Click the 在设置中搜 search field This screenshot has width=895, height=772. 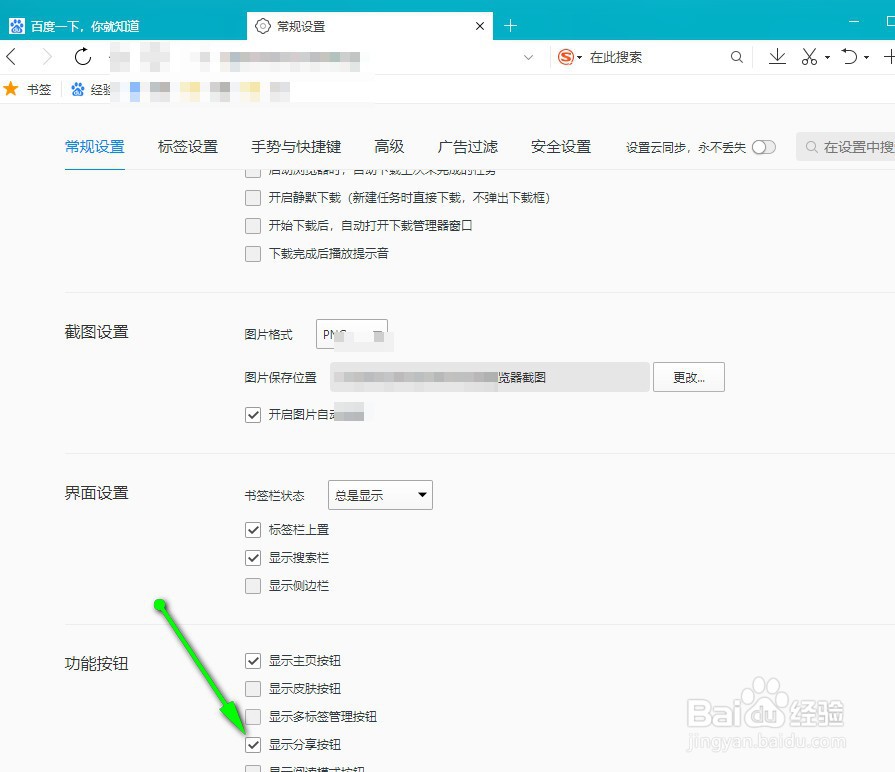[x=855, y=146]
